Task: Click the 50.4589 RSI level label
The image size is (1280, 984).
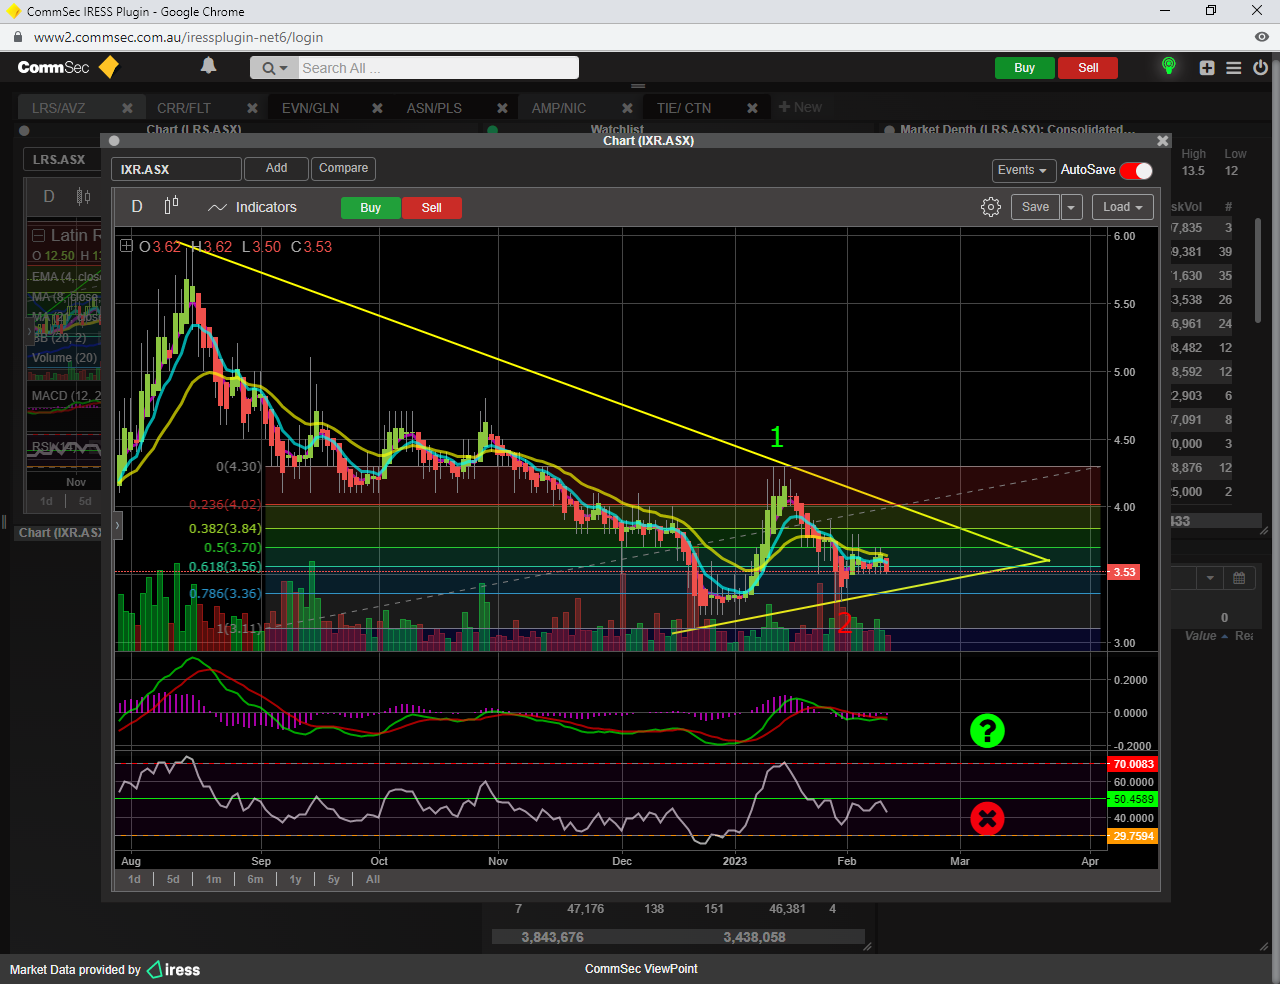Action: coord(1133,799)
